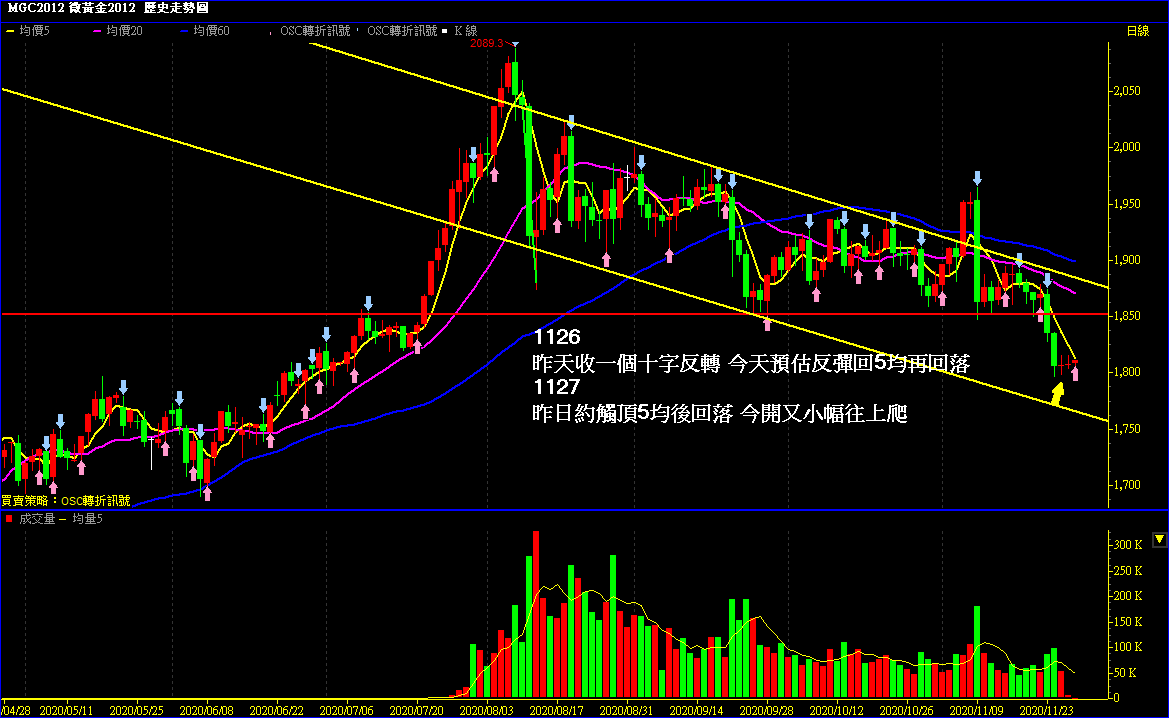This screenshot has width=1169, height=718.
Task: Click the 2089.3 high price label
Action: [x=487, y=43]
